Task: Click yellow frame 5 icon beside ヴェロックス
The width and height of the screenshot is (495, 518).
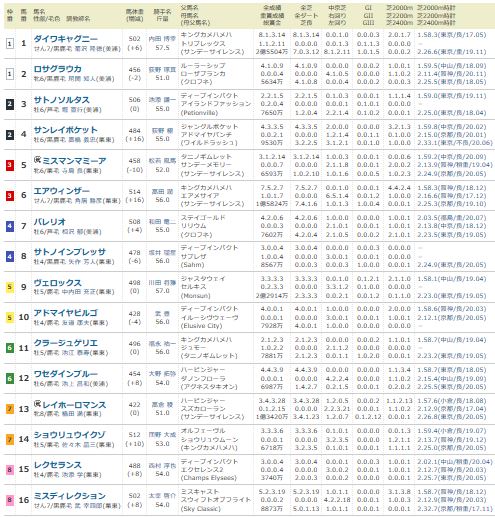Action: pos(10,287)
